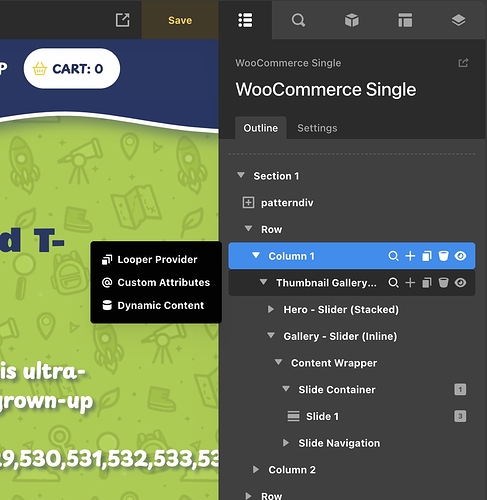Image resolution: width=487 pixels, height=500 pixels.
Task: Click the add plus icon on Column 1
Action: [410, 256]
